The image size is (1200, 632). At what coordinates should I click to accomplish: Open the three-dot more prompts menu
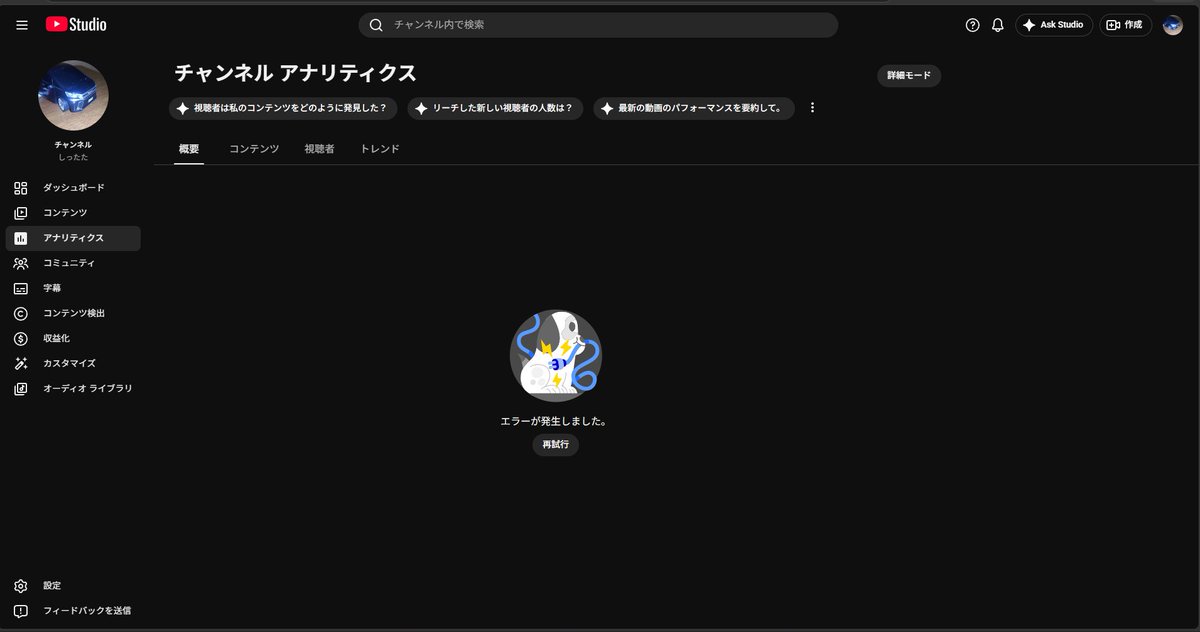tap(812, 108)
